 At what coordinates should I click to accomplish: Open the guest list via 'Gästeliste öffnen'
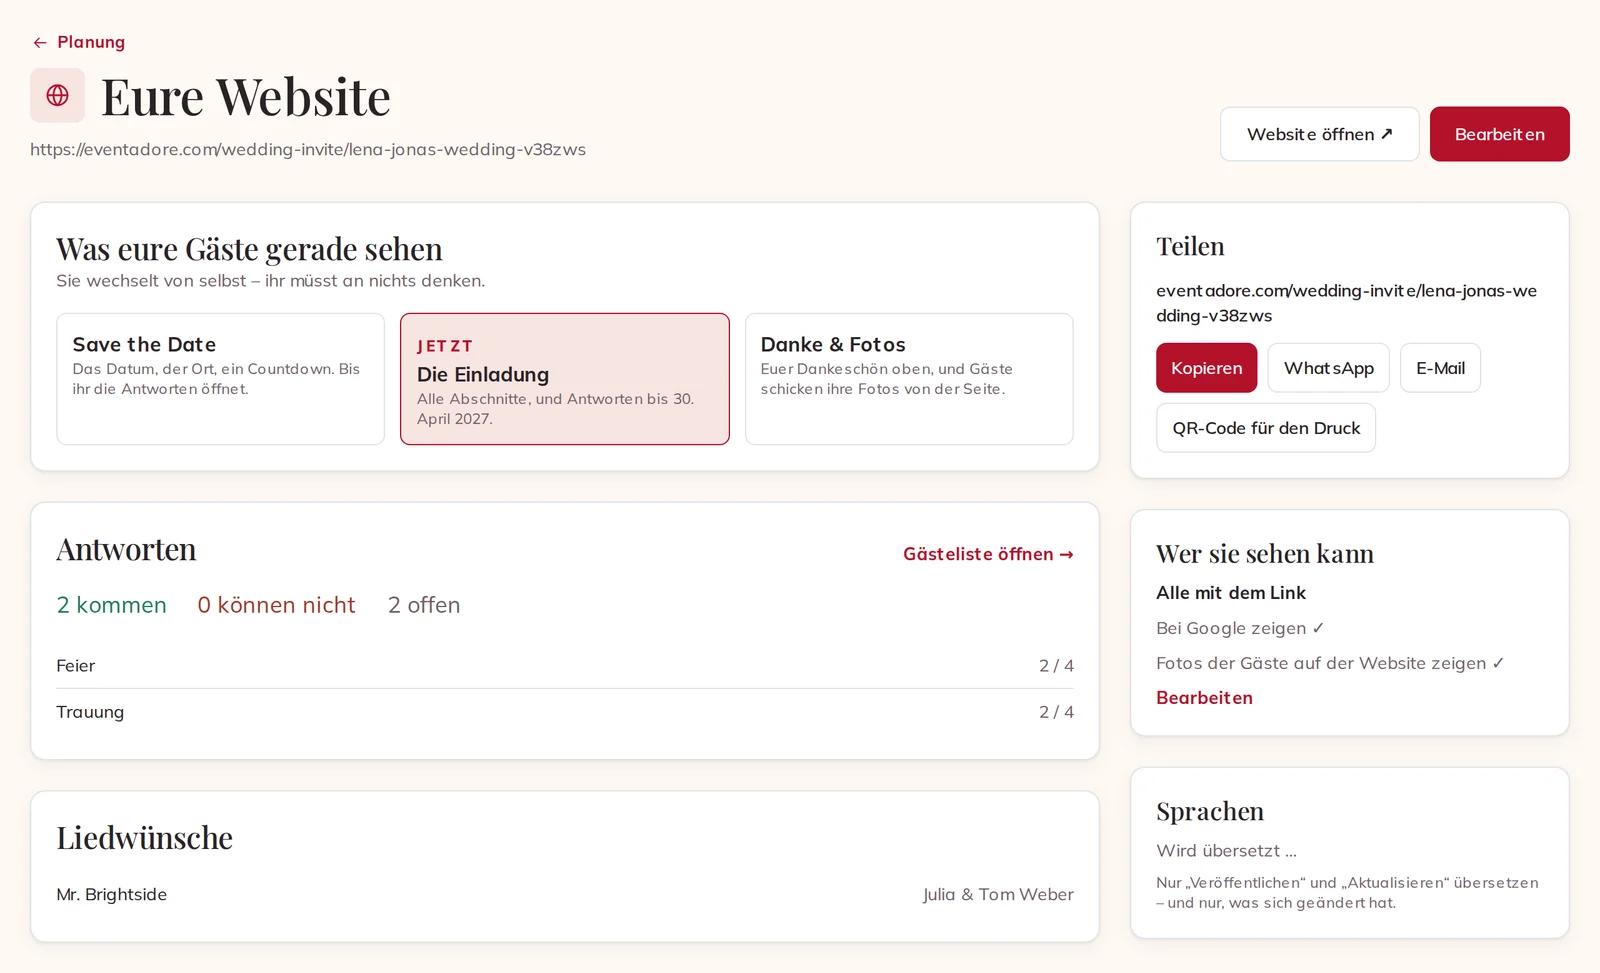coord(988,554)
